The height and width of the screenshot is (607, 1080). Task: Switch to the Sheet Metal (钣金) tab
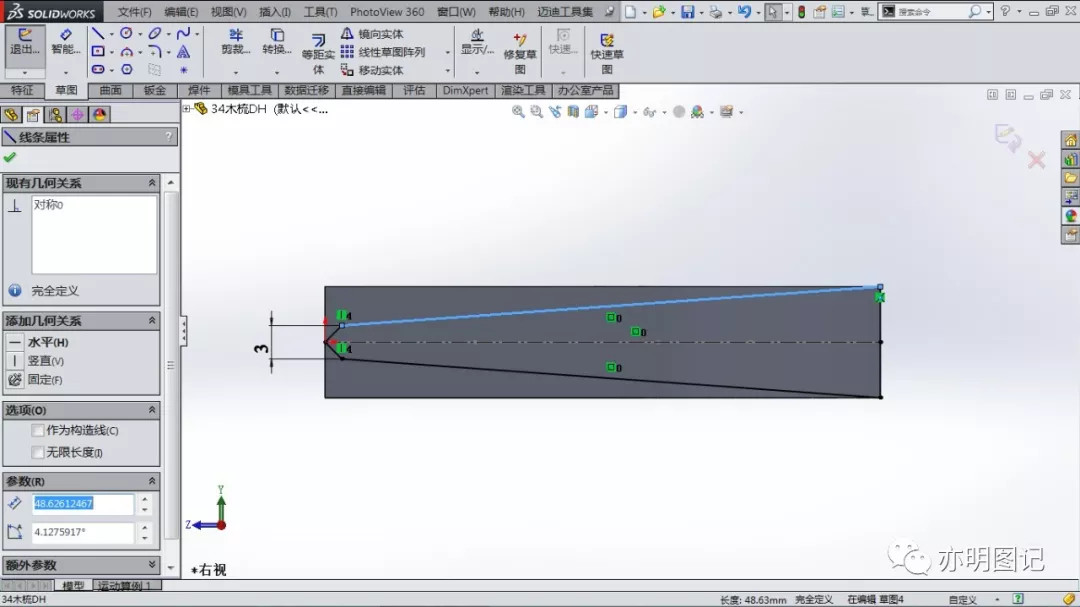pos(155,90)
